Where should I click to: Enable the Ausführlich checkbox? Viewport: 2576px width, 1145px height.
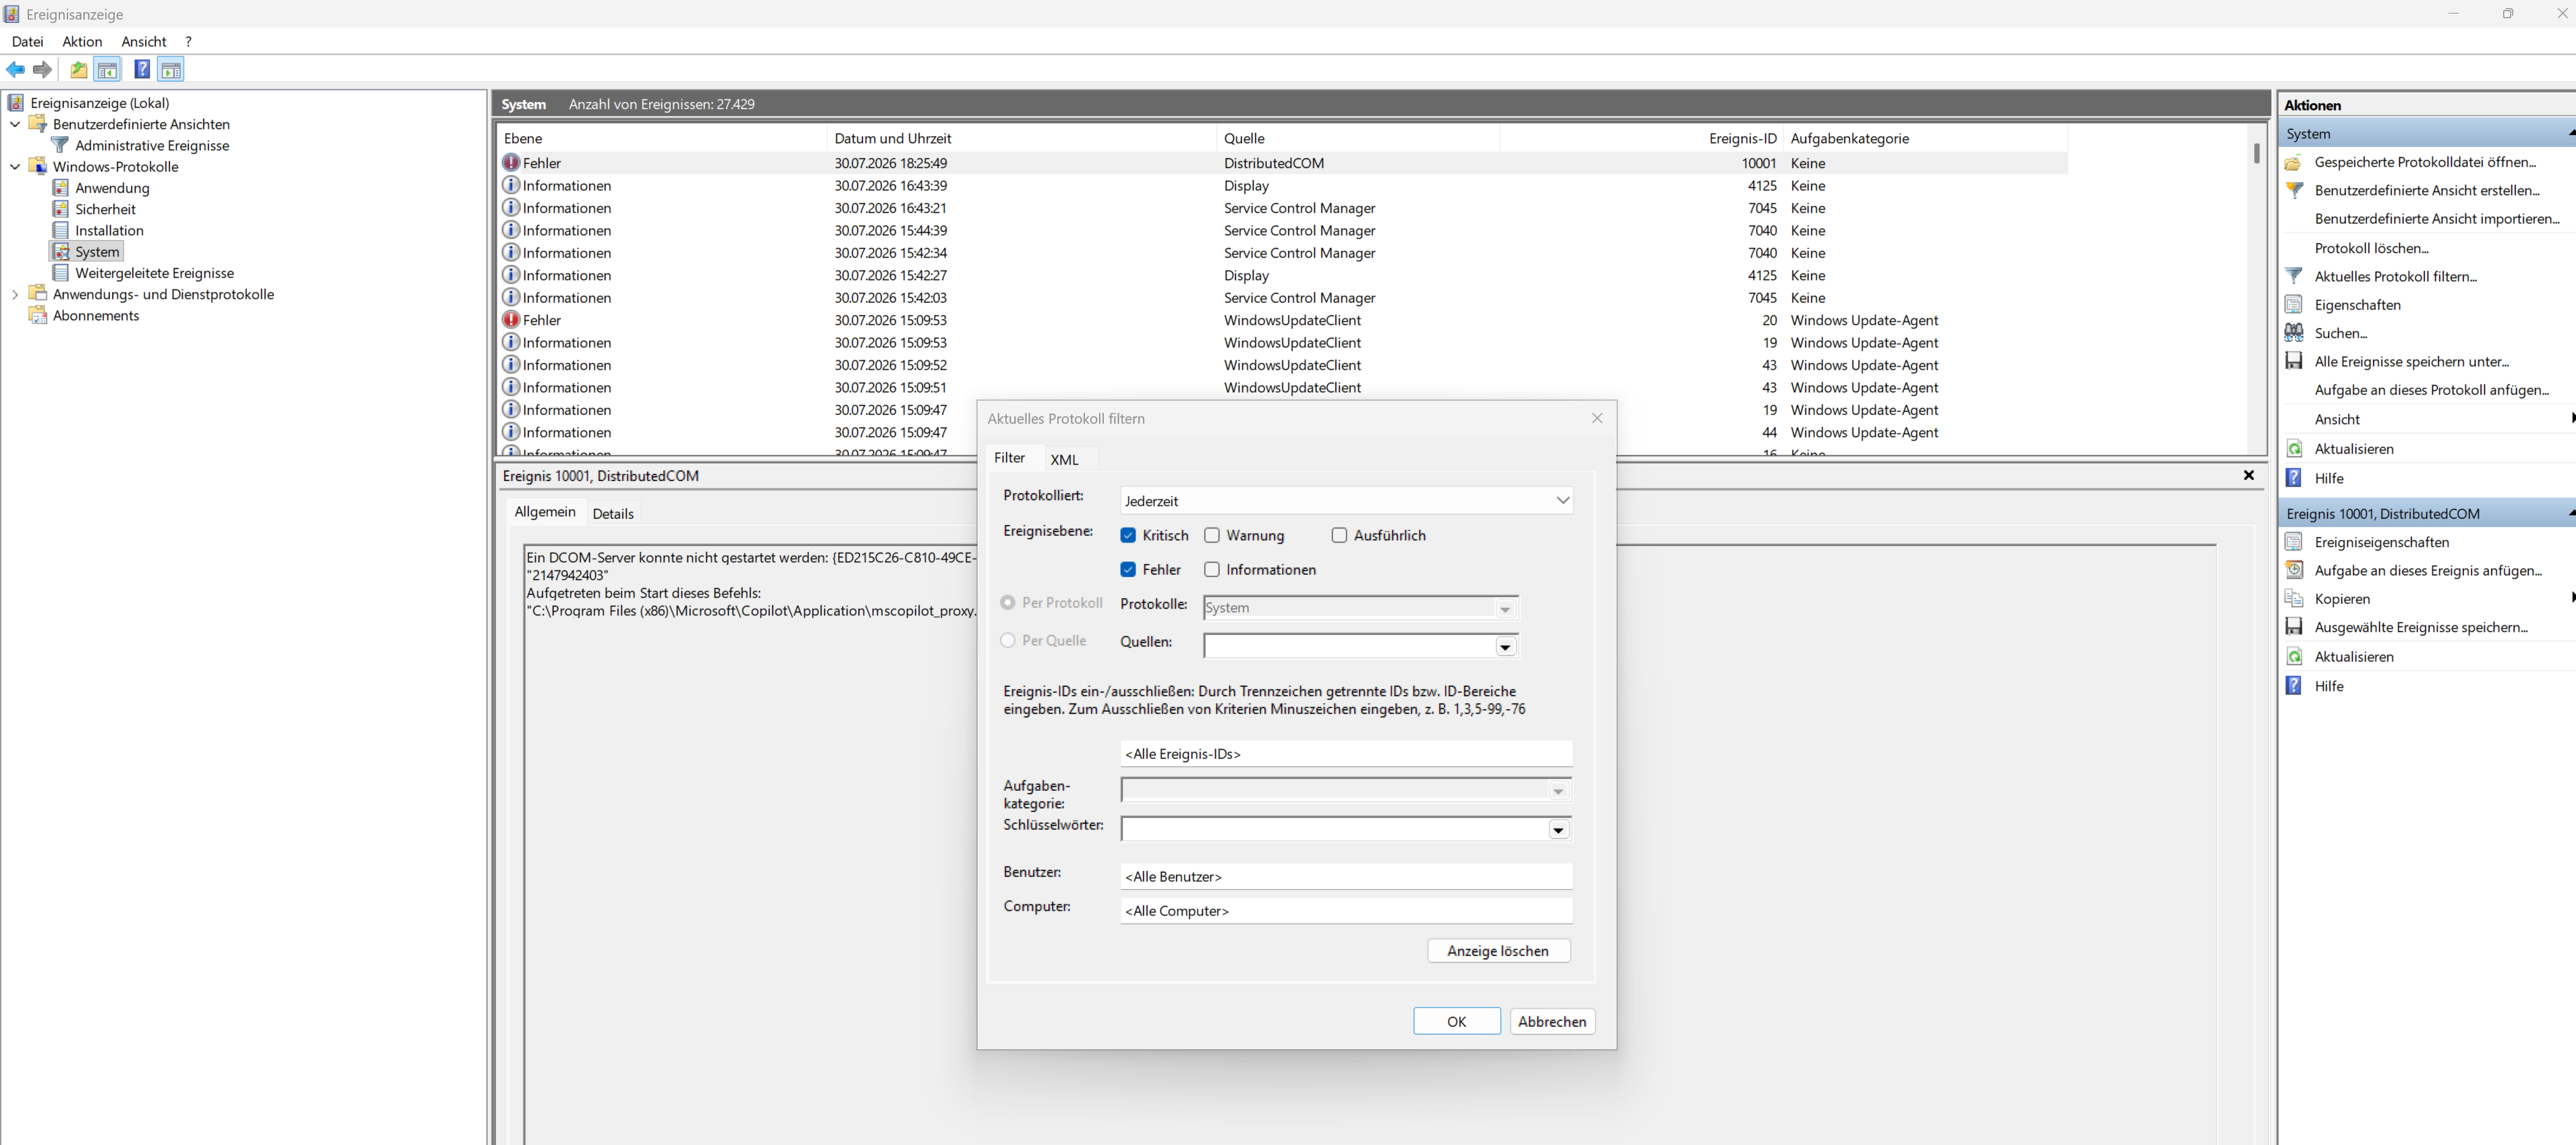[1339, 535]
